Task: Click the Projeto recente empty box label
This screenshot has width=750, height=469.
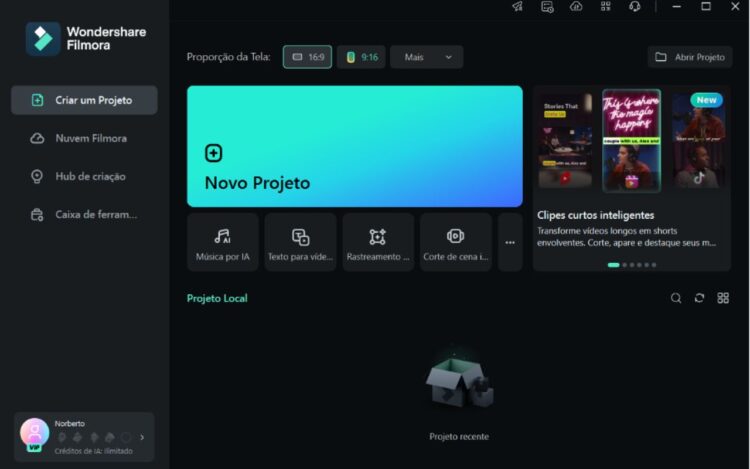Action: click(459, 436)
